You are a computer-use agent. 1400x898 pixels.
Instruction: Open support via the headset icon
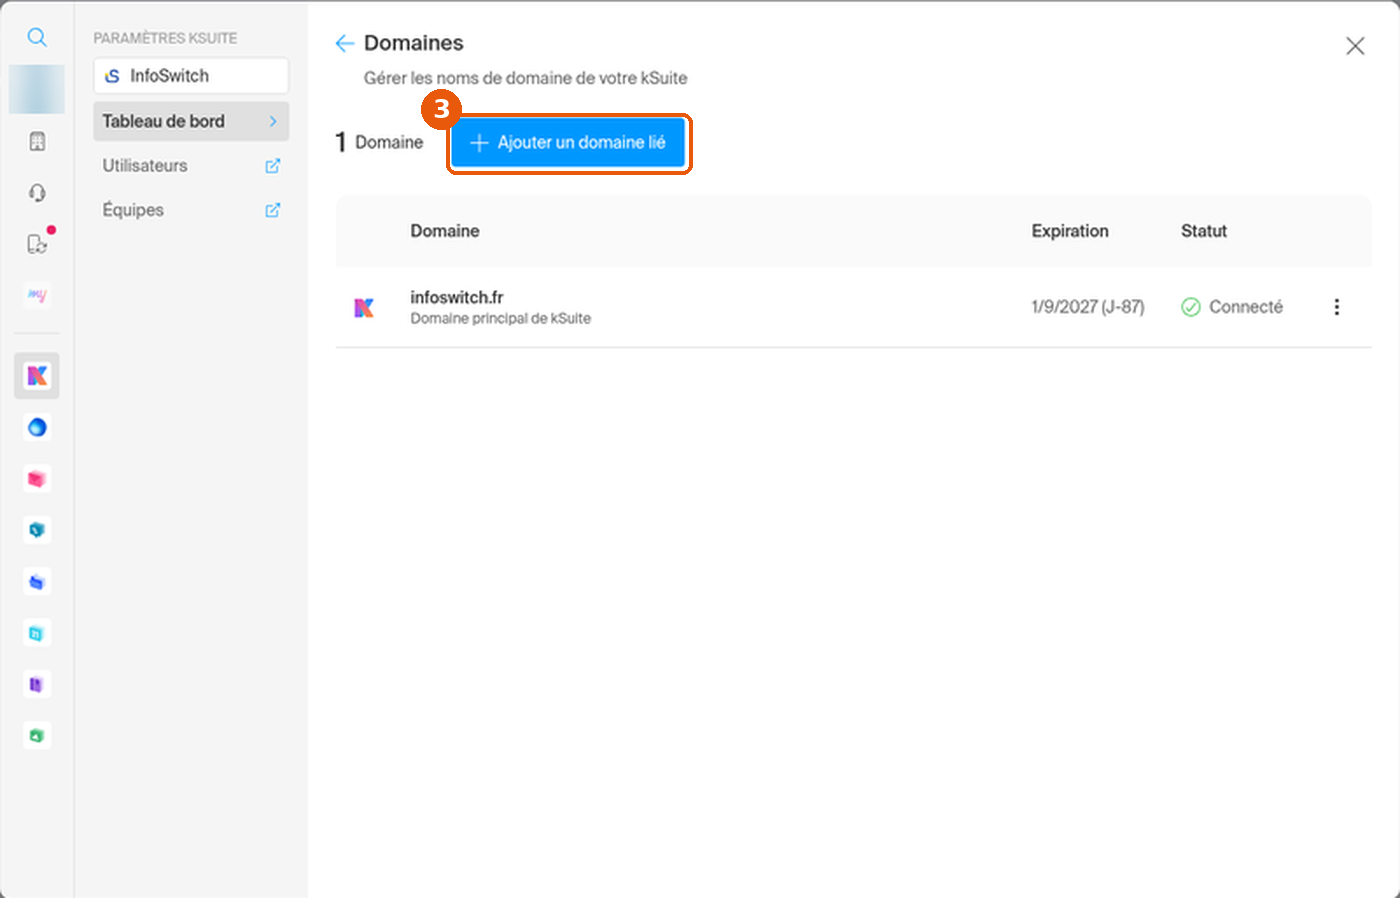click(37, 193)
